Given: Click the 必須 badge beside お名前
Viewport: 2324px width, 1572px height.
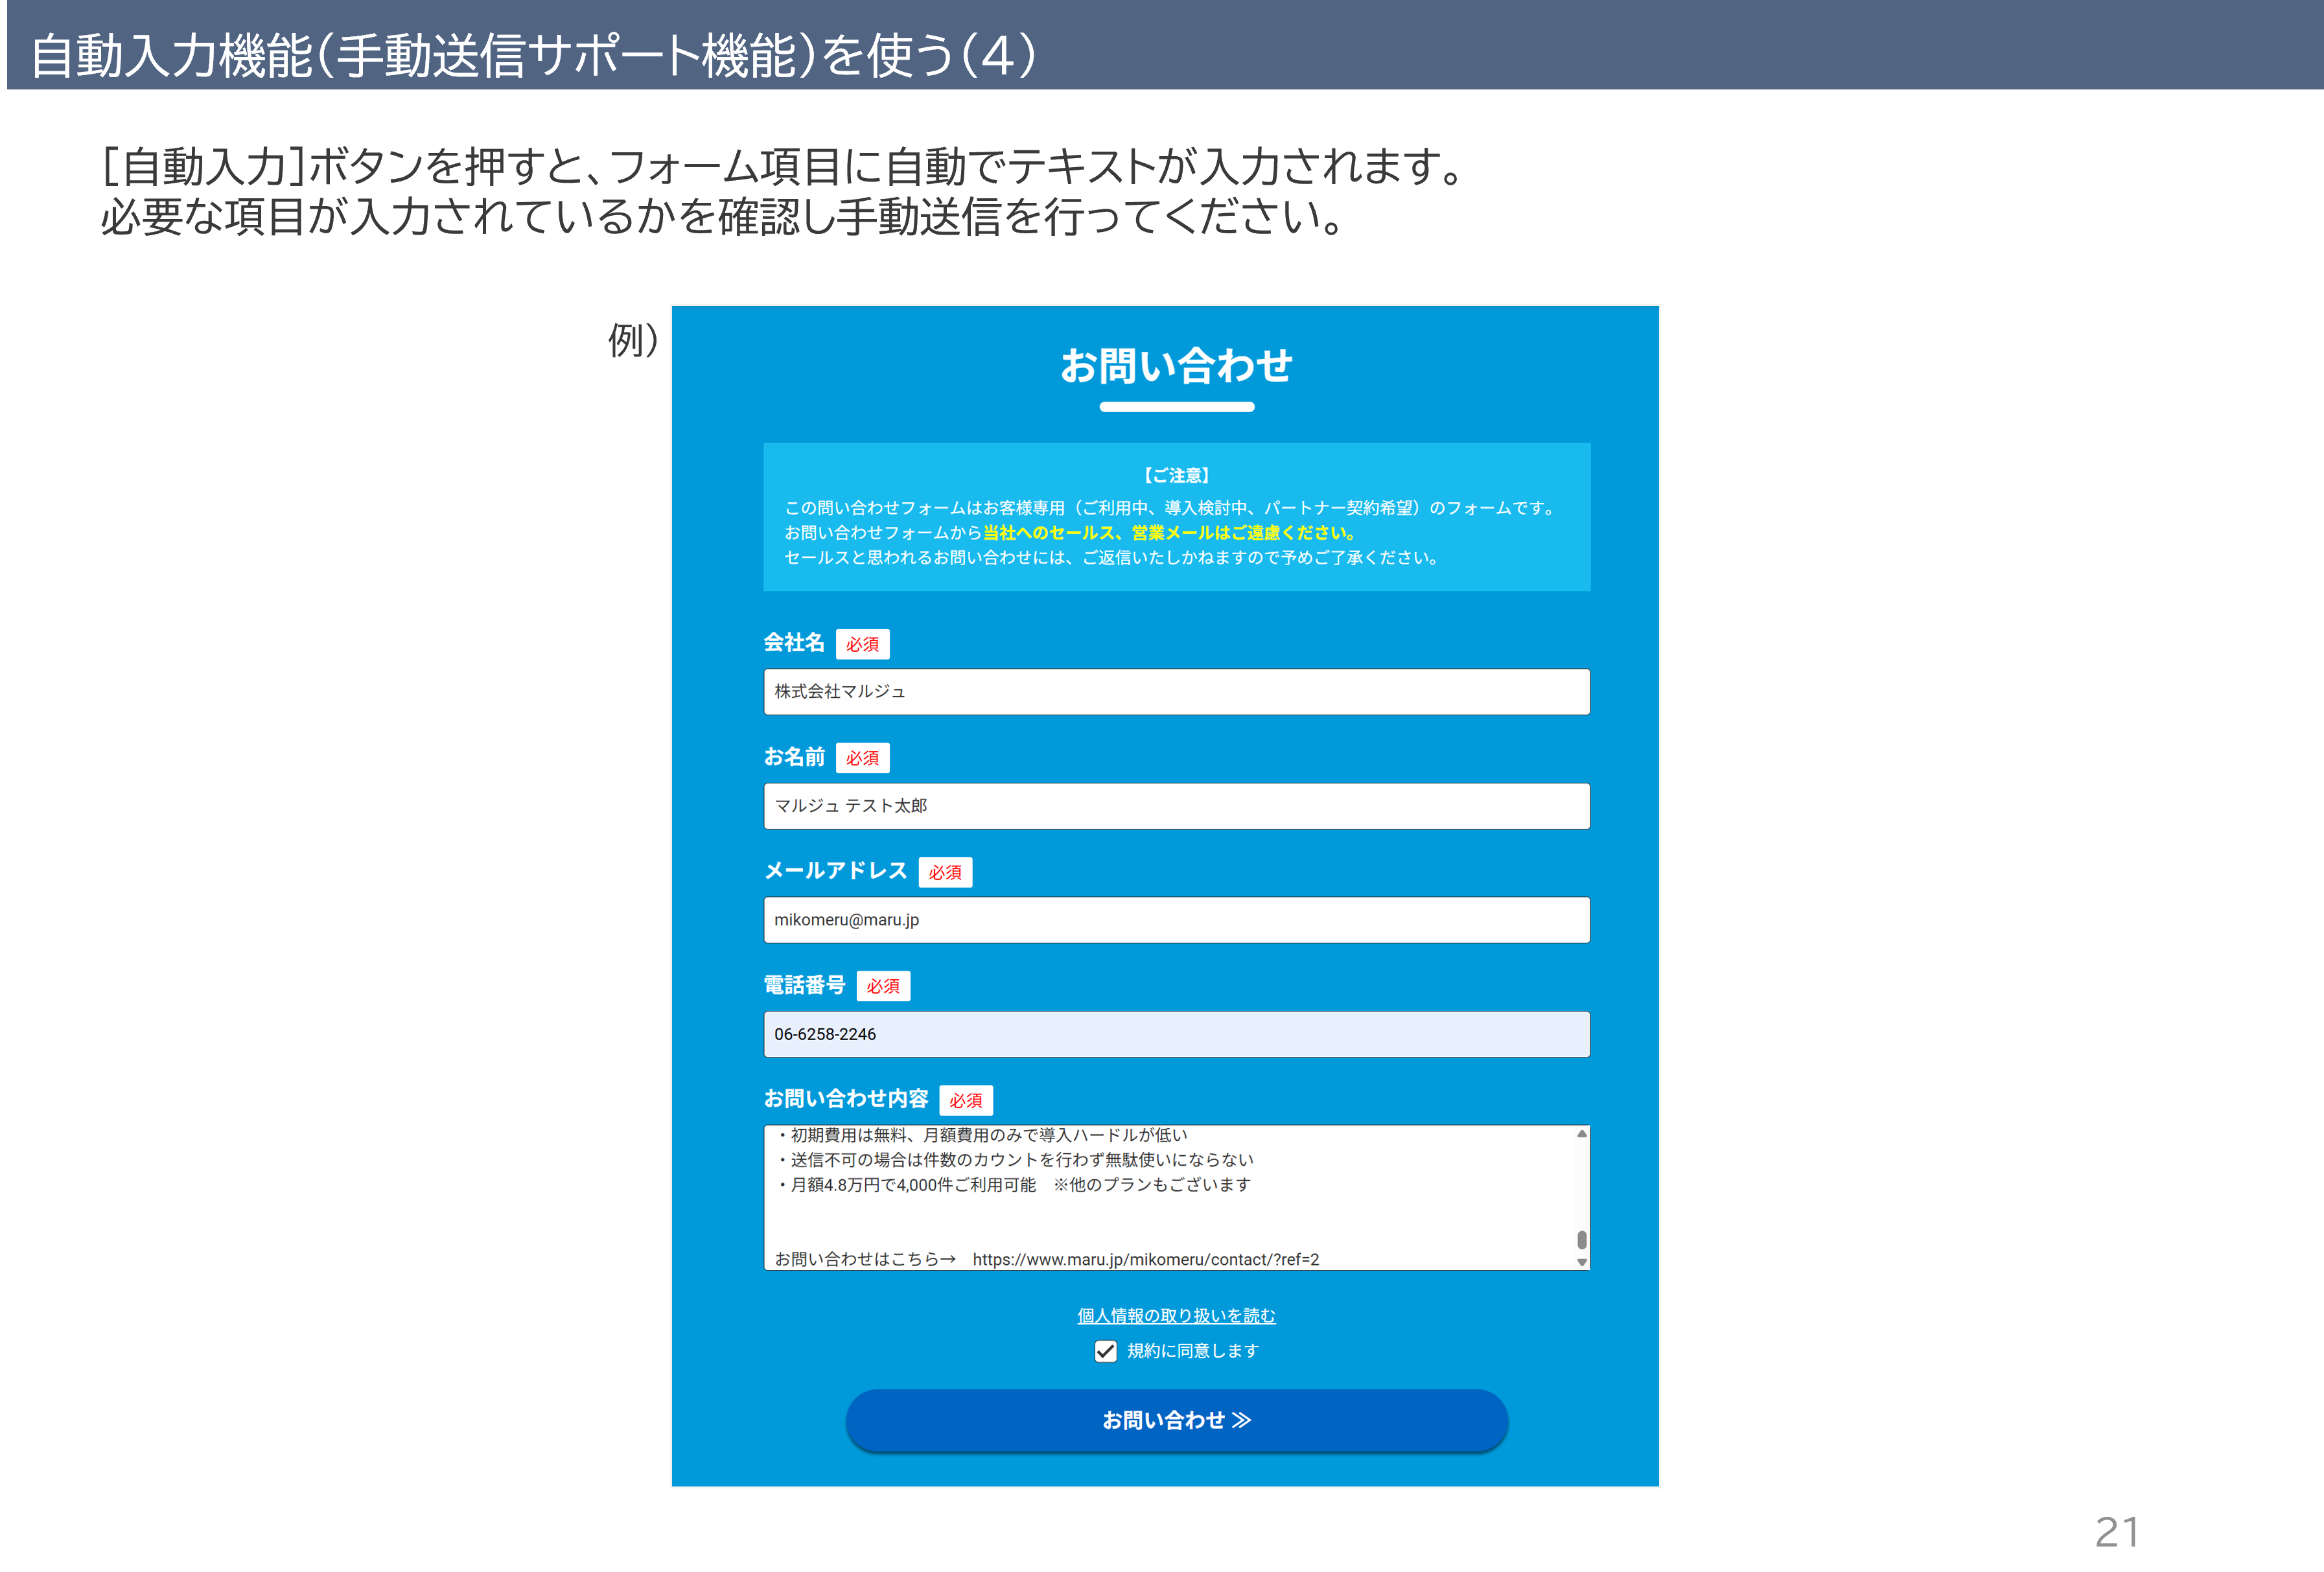Looking at the screenshot, I should pyautogui.click(x=862, y=758).
